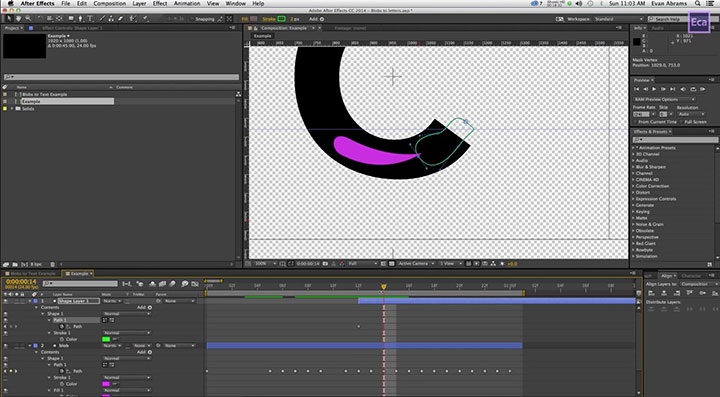The width and height of the screenshot is (720, 397).
Task: Expand the Color Correction effects category
Action: point(634,186)
